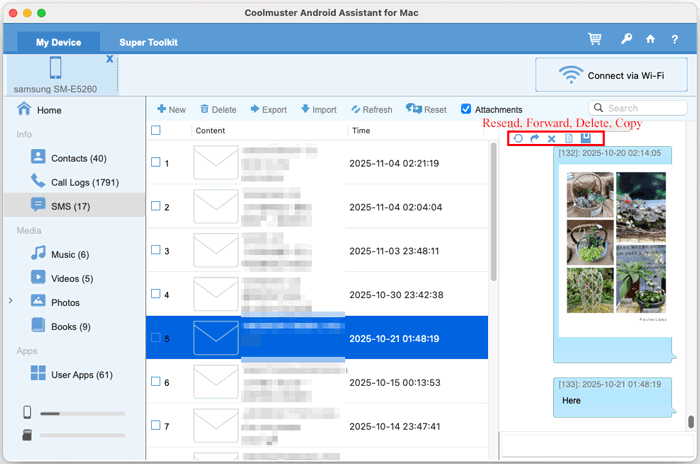Viewport: 700px width, 464px height.
Task: Check the box for message 6
Action: (156, 381)
